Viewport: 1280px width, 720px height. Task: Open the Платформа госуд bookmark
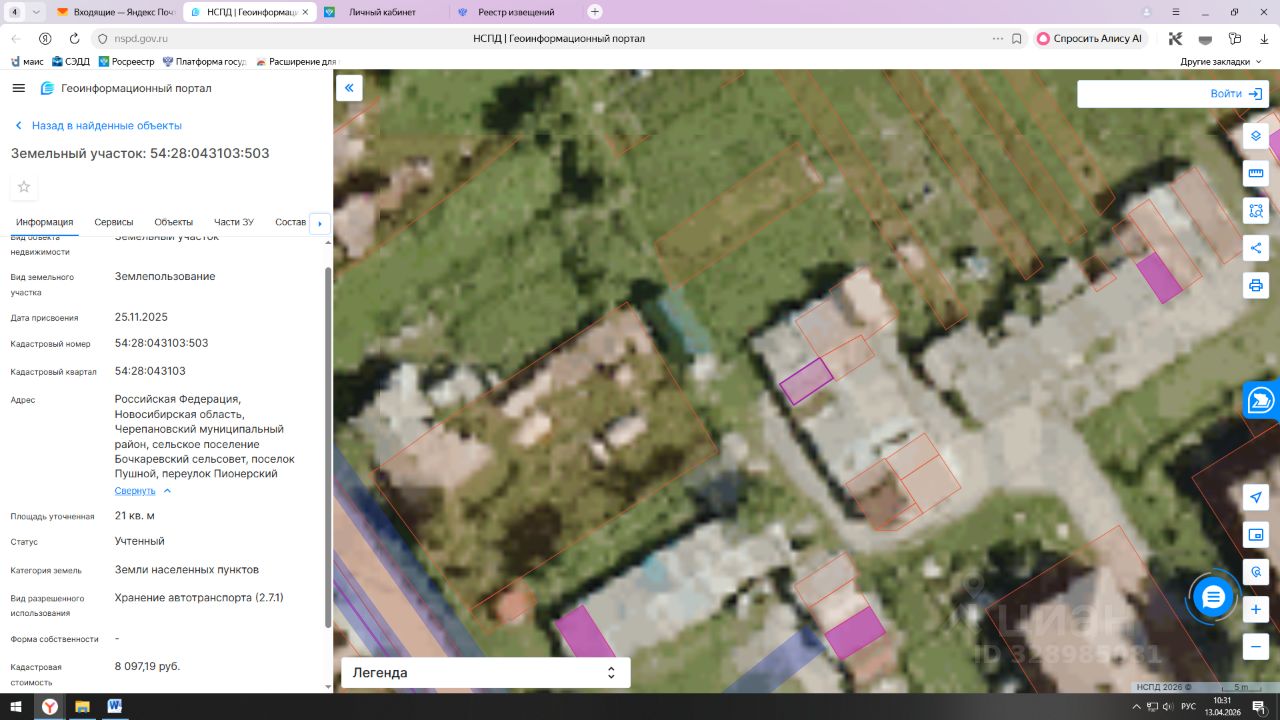click(204, 62)
